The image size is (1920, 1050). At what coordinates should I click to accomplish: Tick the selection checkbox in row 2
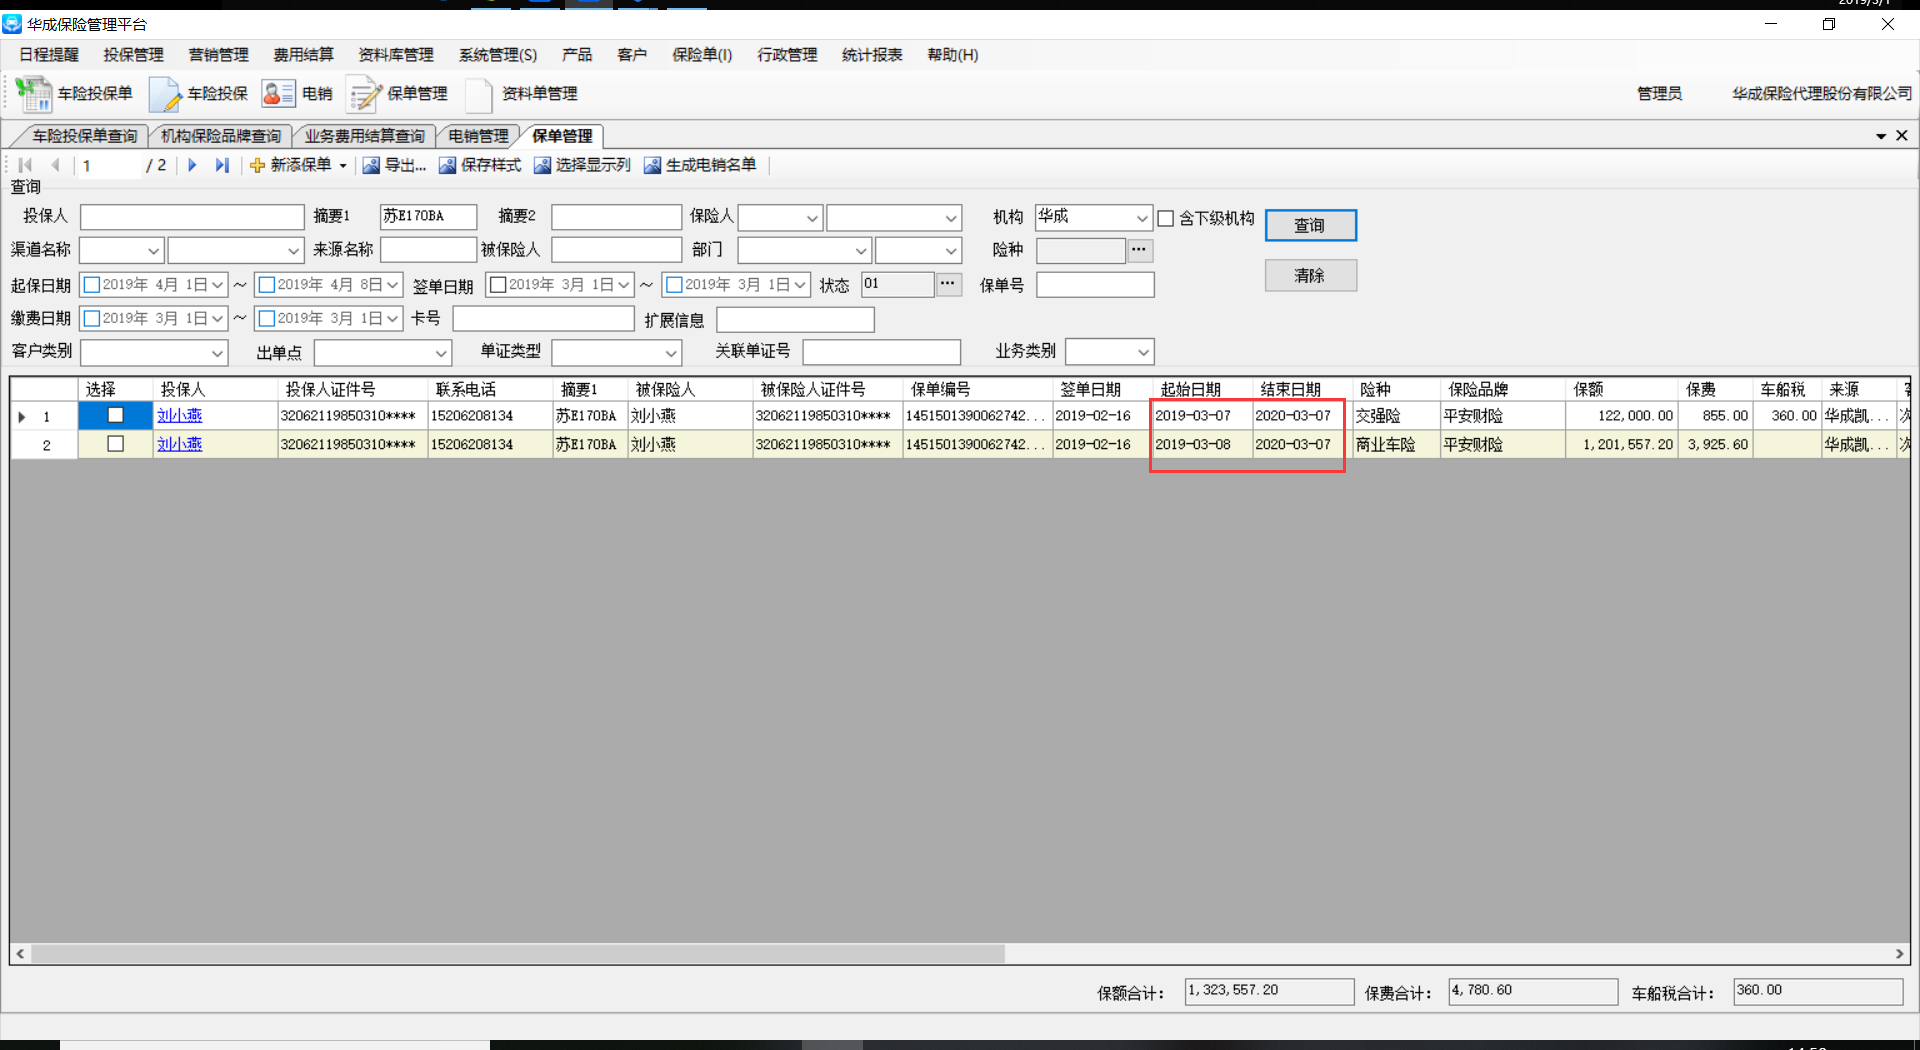[116, 444]
